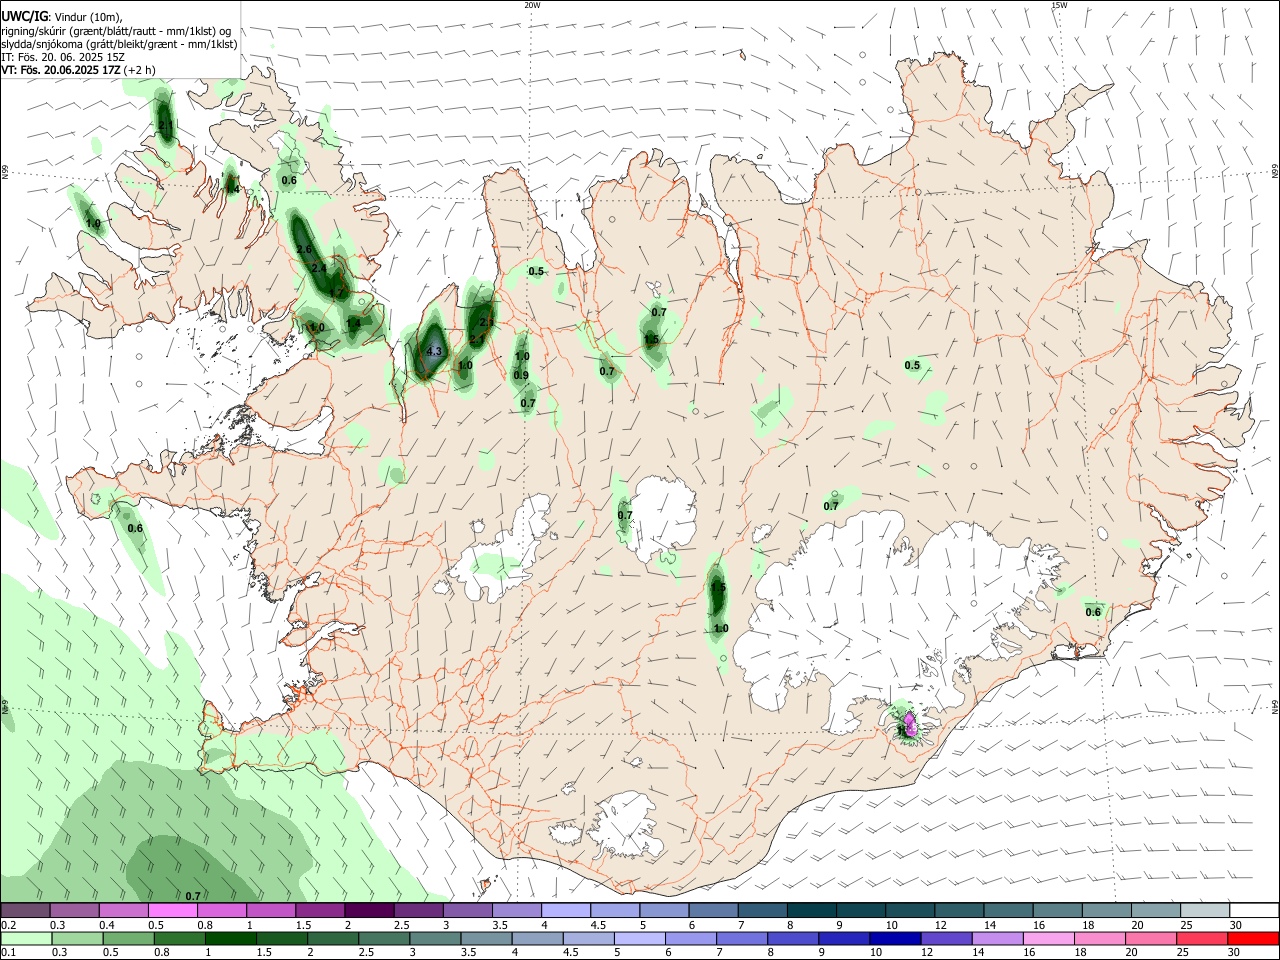Pick the deep navy blue 10–12 rain swatch

[895, 938]
